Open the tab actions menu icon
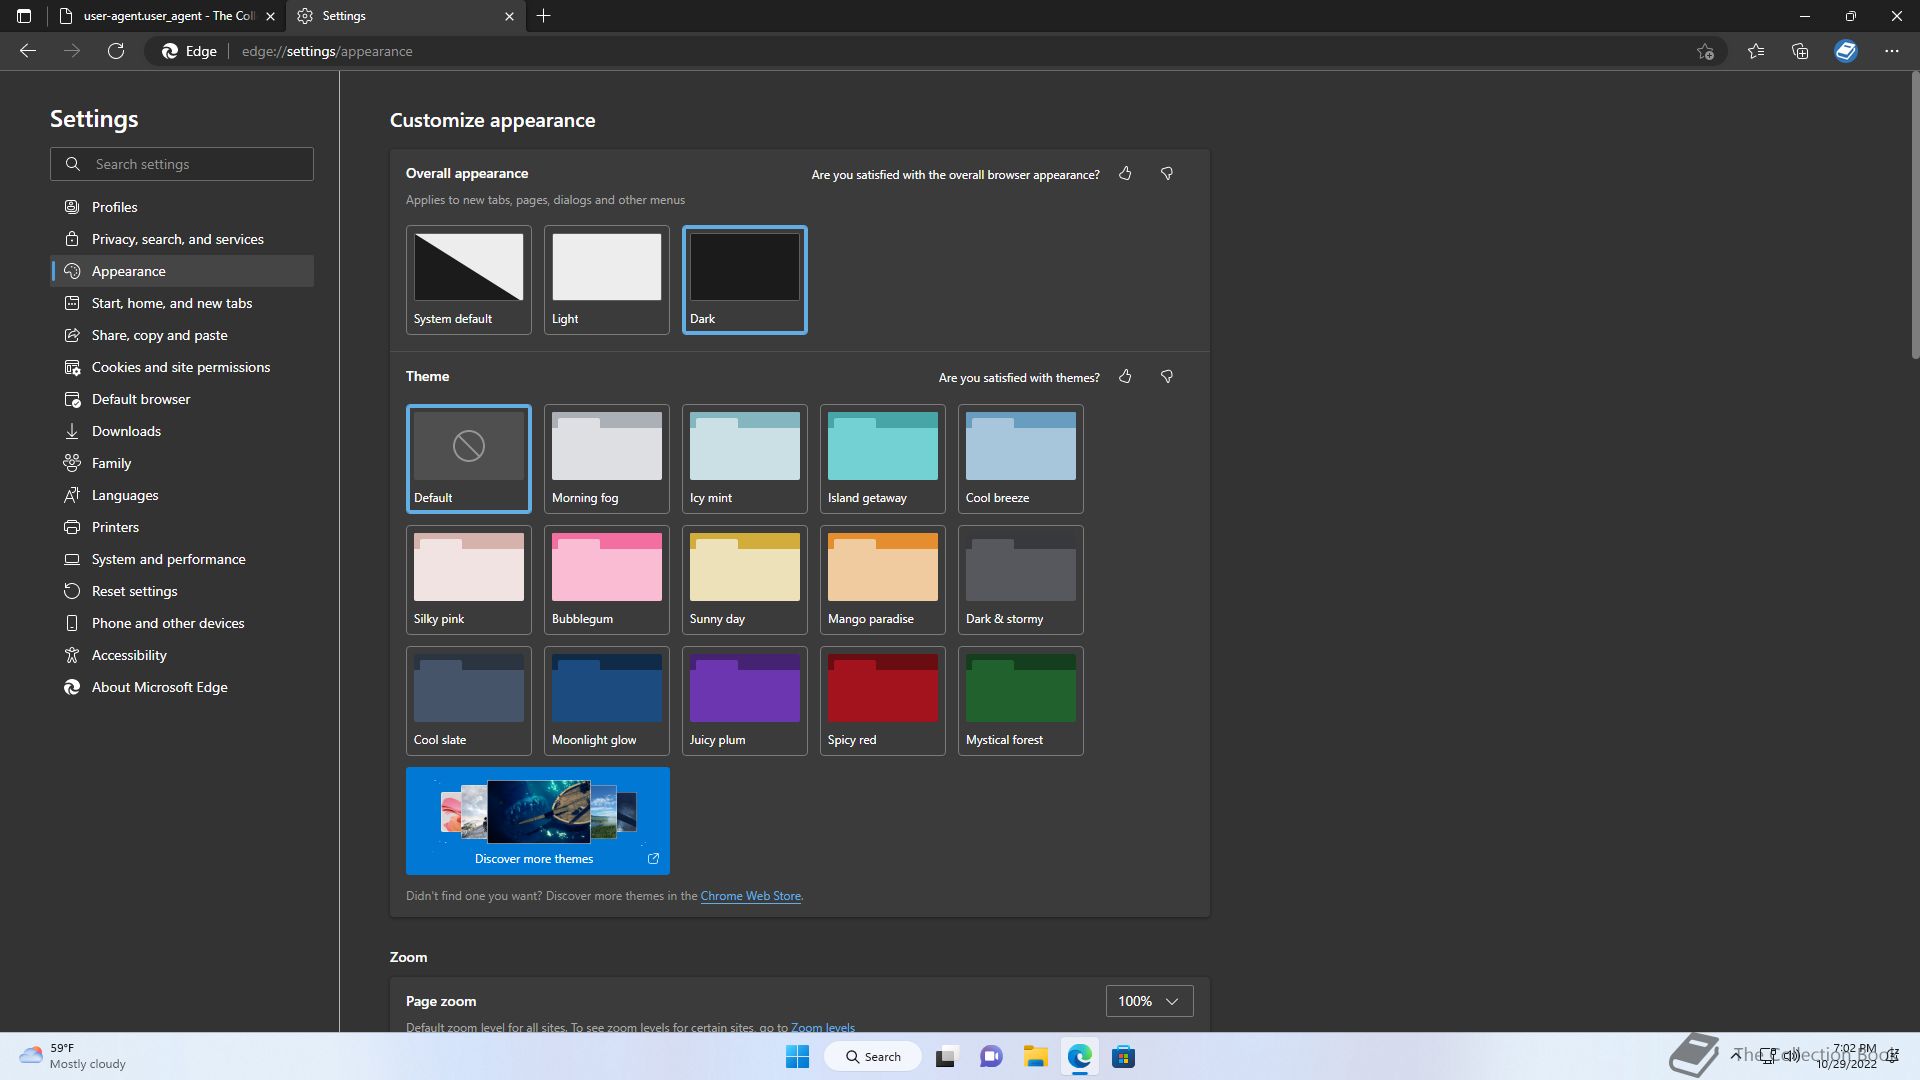This screenshot has width=1920, height=1080. (x=24, y=16)
